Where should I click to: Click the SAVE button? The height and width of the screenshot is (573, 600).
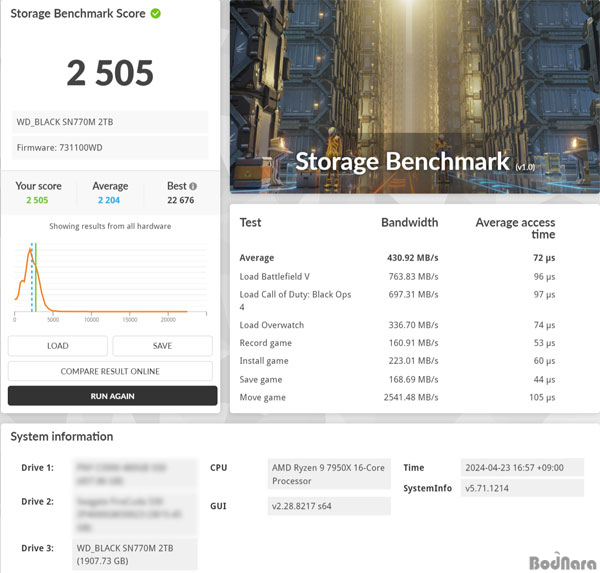[x=163, y=346]
